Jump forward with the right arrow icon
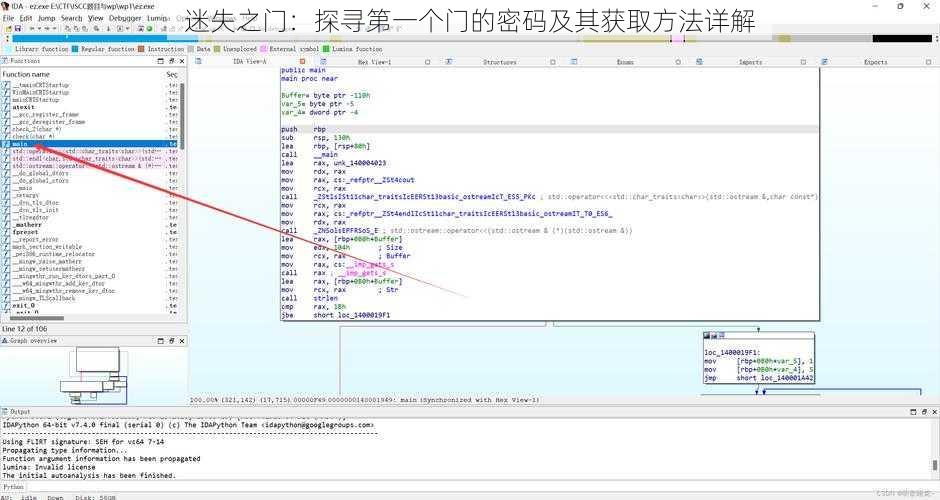Image resolution: width=940 pixels, height=500 pixels. [48, 28]
